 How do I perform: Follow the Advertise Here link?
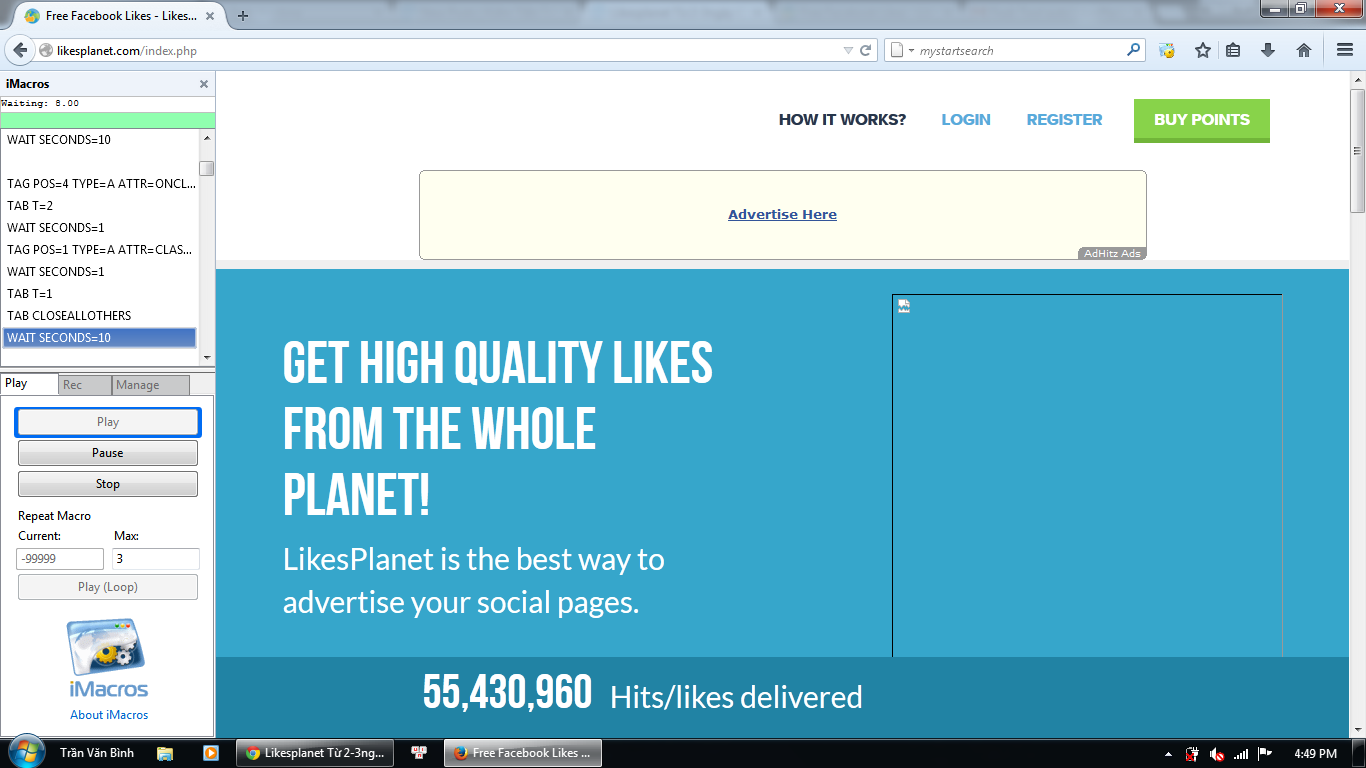coord(782,214)
